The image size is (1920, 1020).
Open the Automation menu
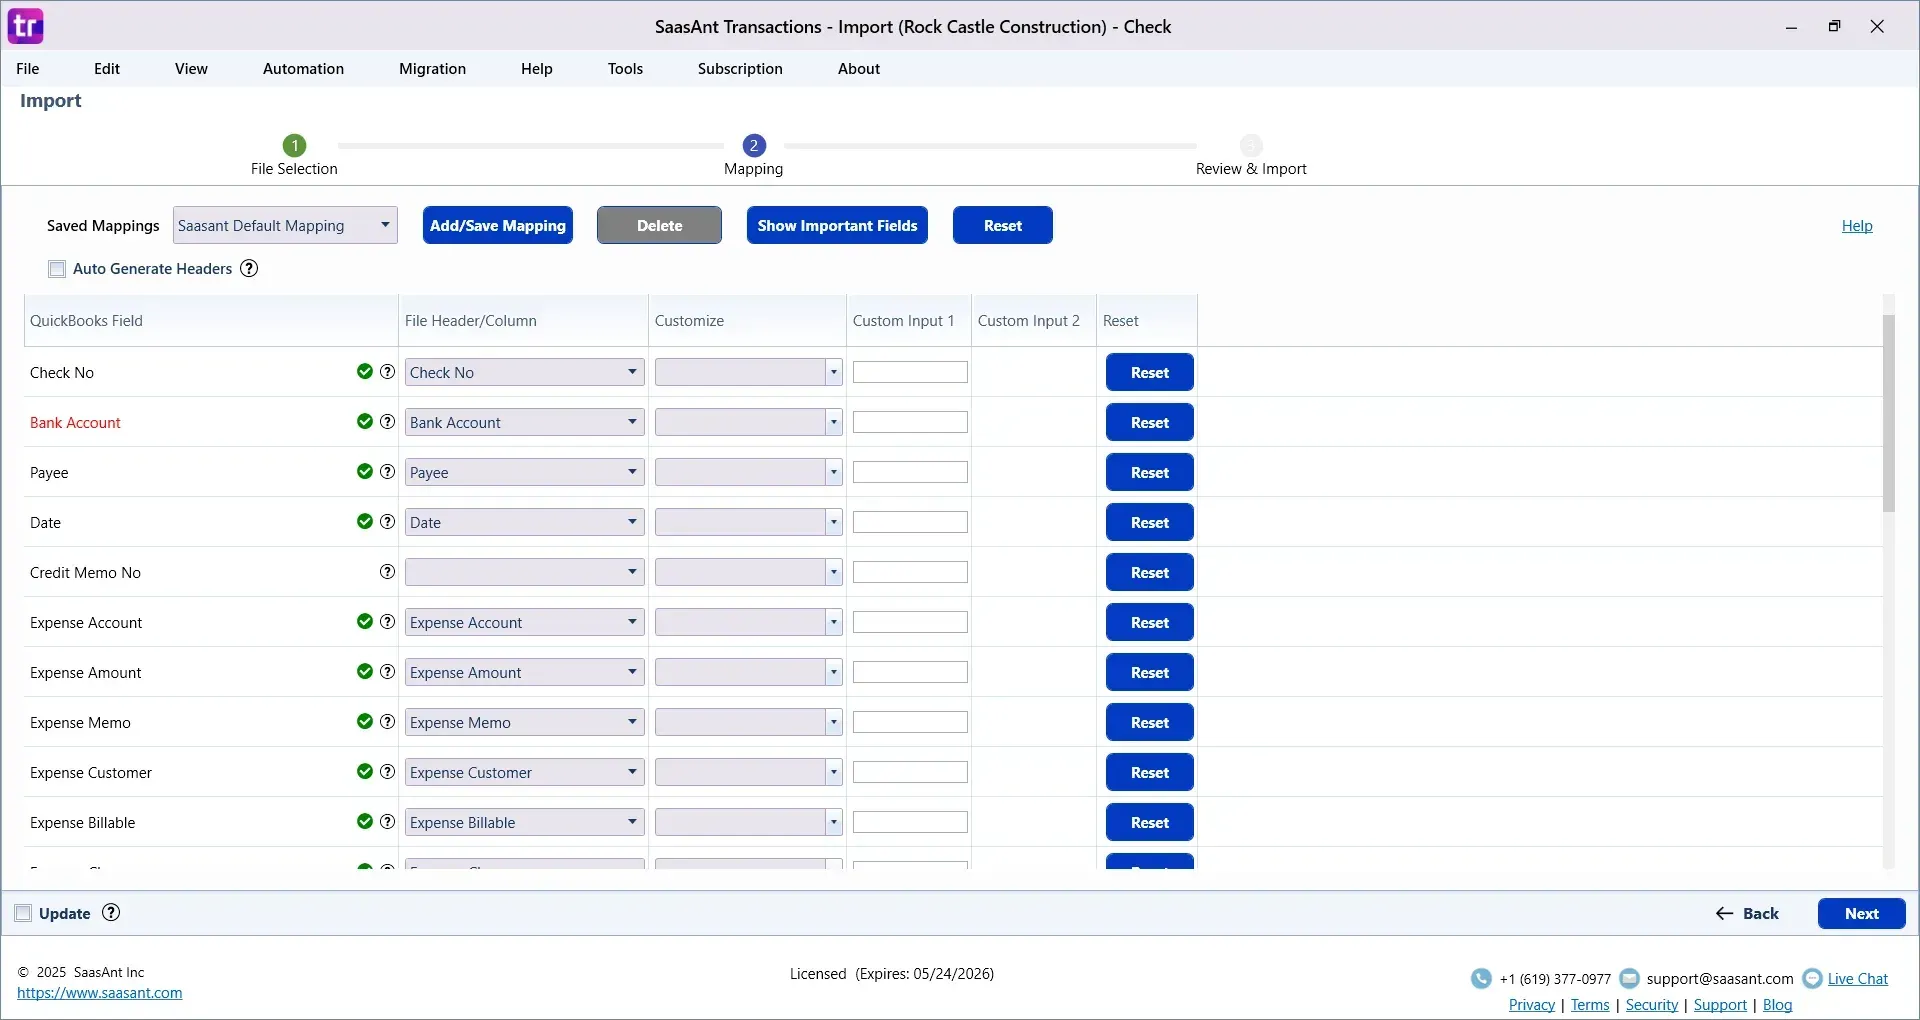(303, 68)
